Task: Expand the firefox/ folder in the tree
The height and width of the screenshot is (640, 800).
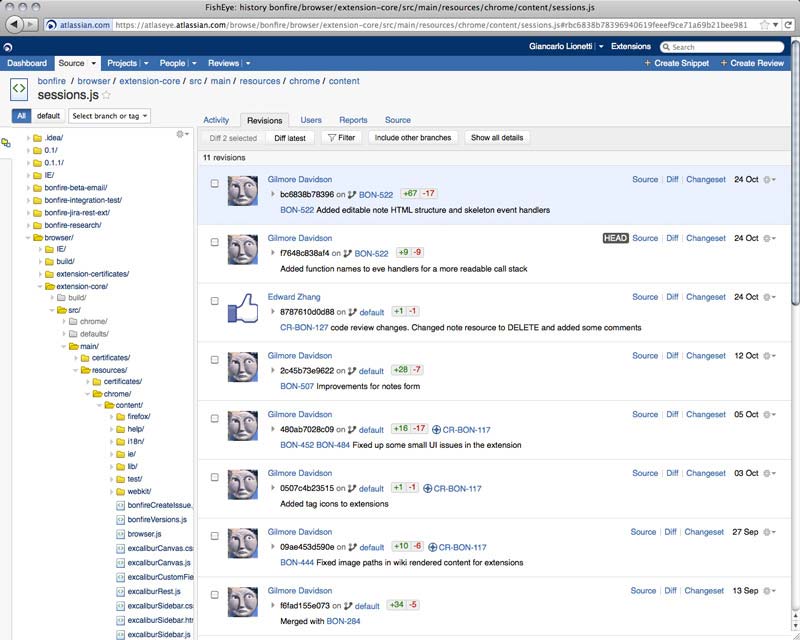Action: (111, 417)
